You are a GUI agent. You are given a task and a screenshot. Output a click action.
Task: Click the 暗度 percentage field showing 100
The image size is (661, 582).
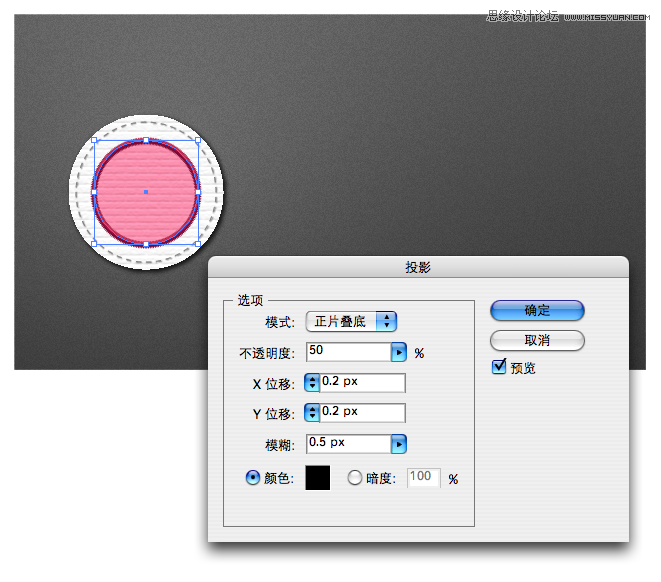click(424, 477)
